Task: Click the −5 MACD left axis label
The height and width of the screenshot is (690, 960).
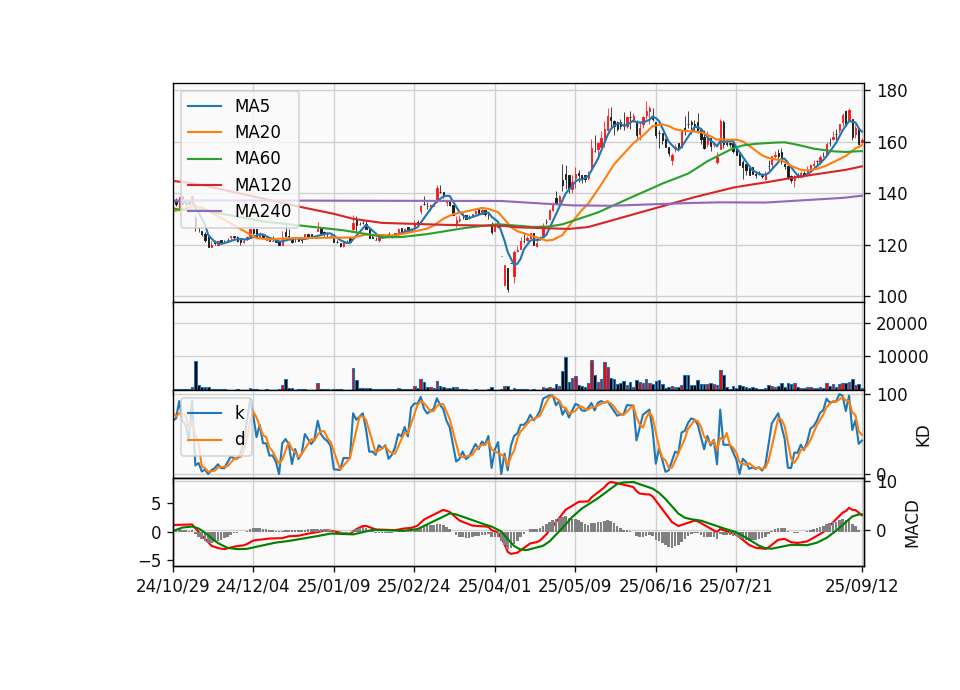Action: [151, 561]
